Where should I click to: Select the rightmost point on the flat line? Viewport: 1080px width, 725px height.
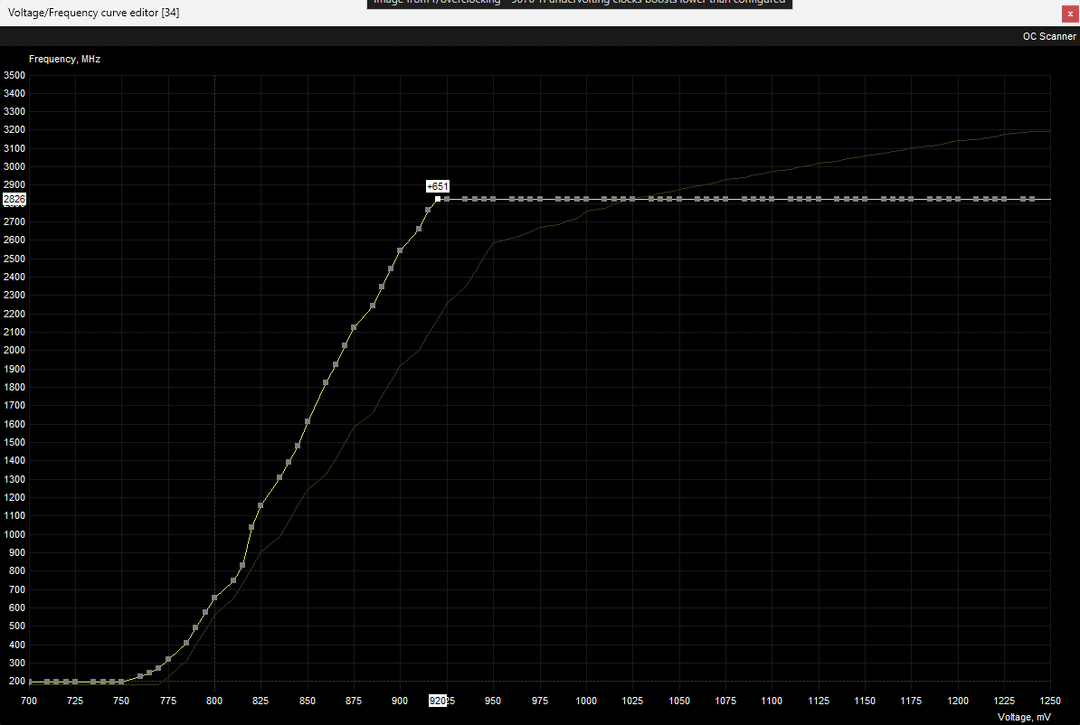click(1033, 199)
